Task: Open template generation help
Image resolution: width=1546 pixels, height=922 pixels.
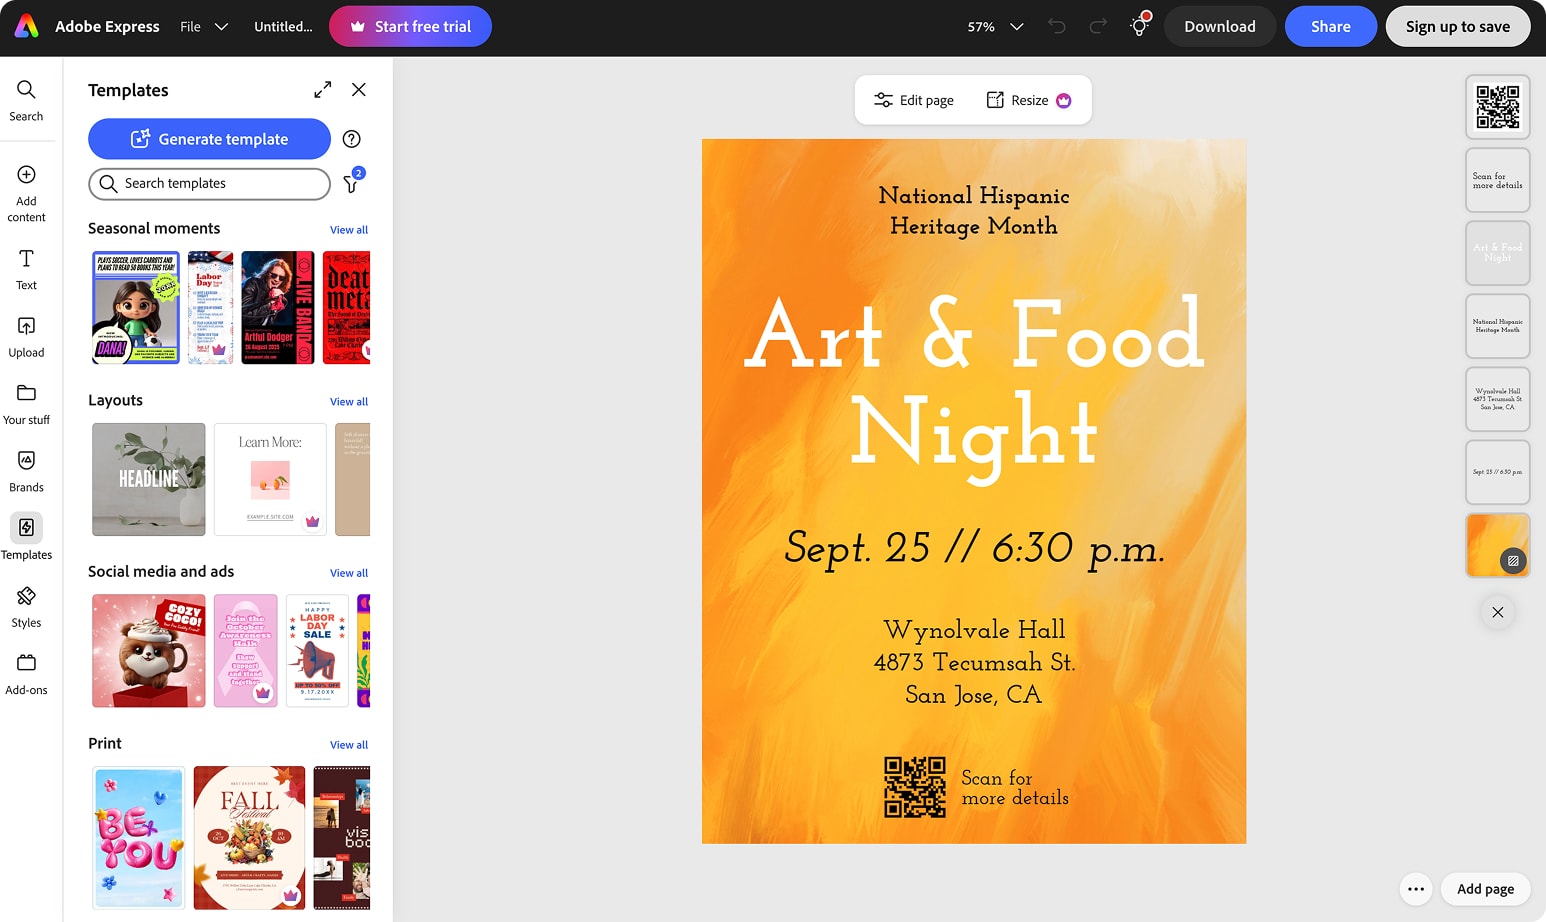Action: [351, 139]
